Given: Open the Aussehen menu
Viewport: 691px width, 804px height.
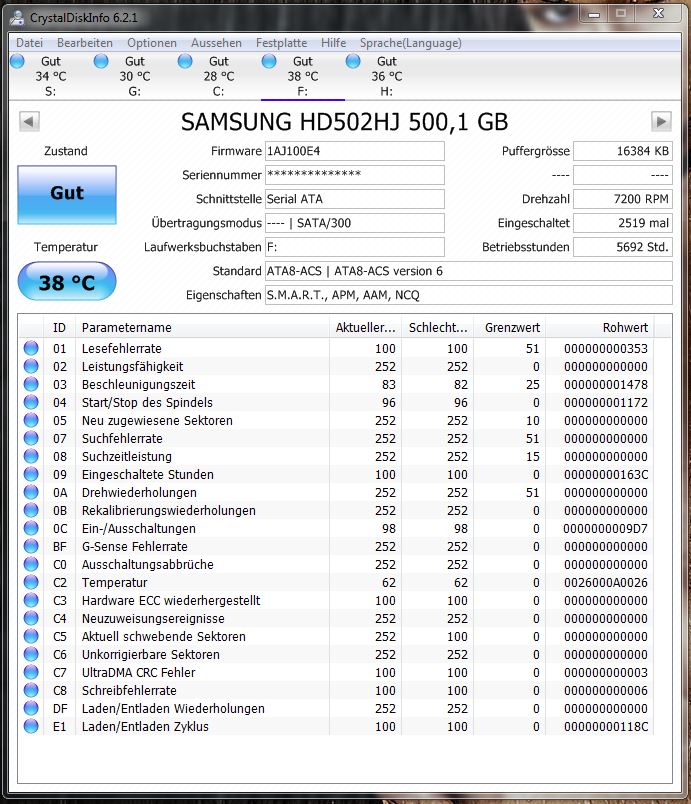Looking at the screenshot, I should pos(216,43).
